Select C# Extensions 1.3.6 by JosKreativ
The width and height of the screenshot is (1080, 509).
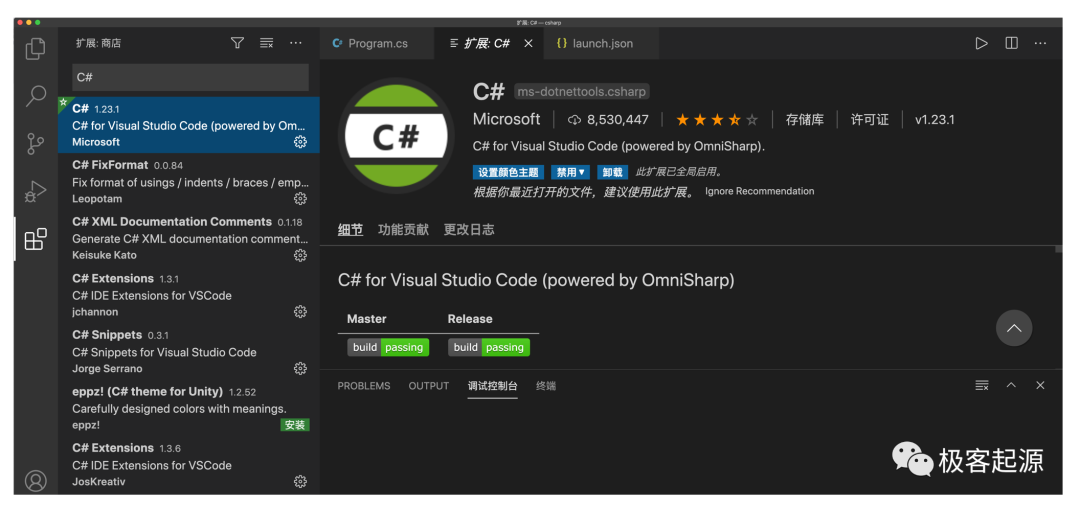189,464
